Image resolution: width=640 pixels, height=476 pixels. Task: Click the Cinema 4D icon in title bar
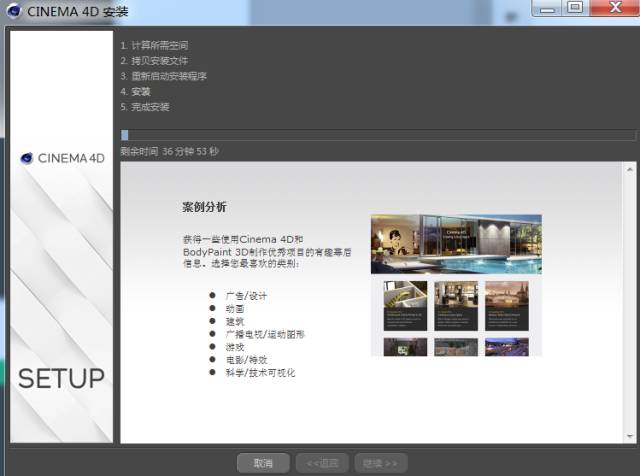[x=13, y=11]
